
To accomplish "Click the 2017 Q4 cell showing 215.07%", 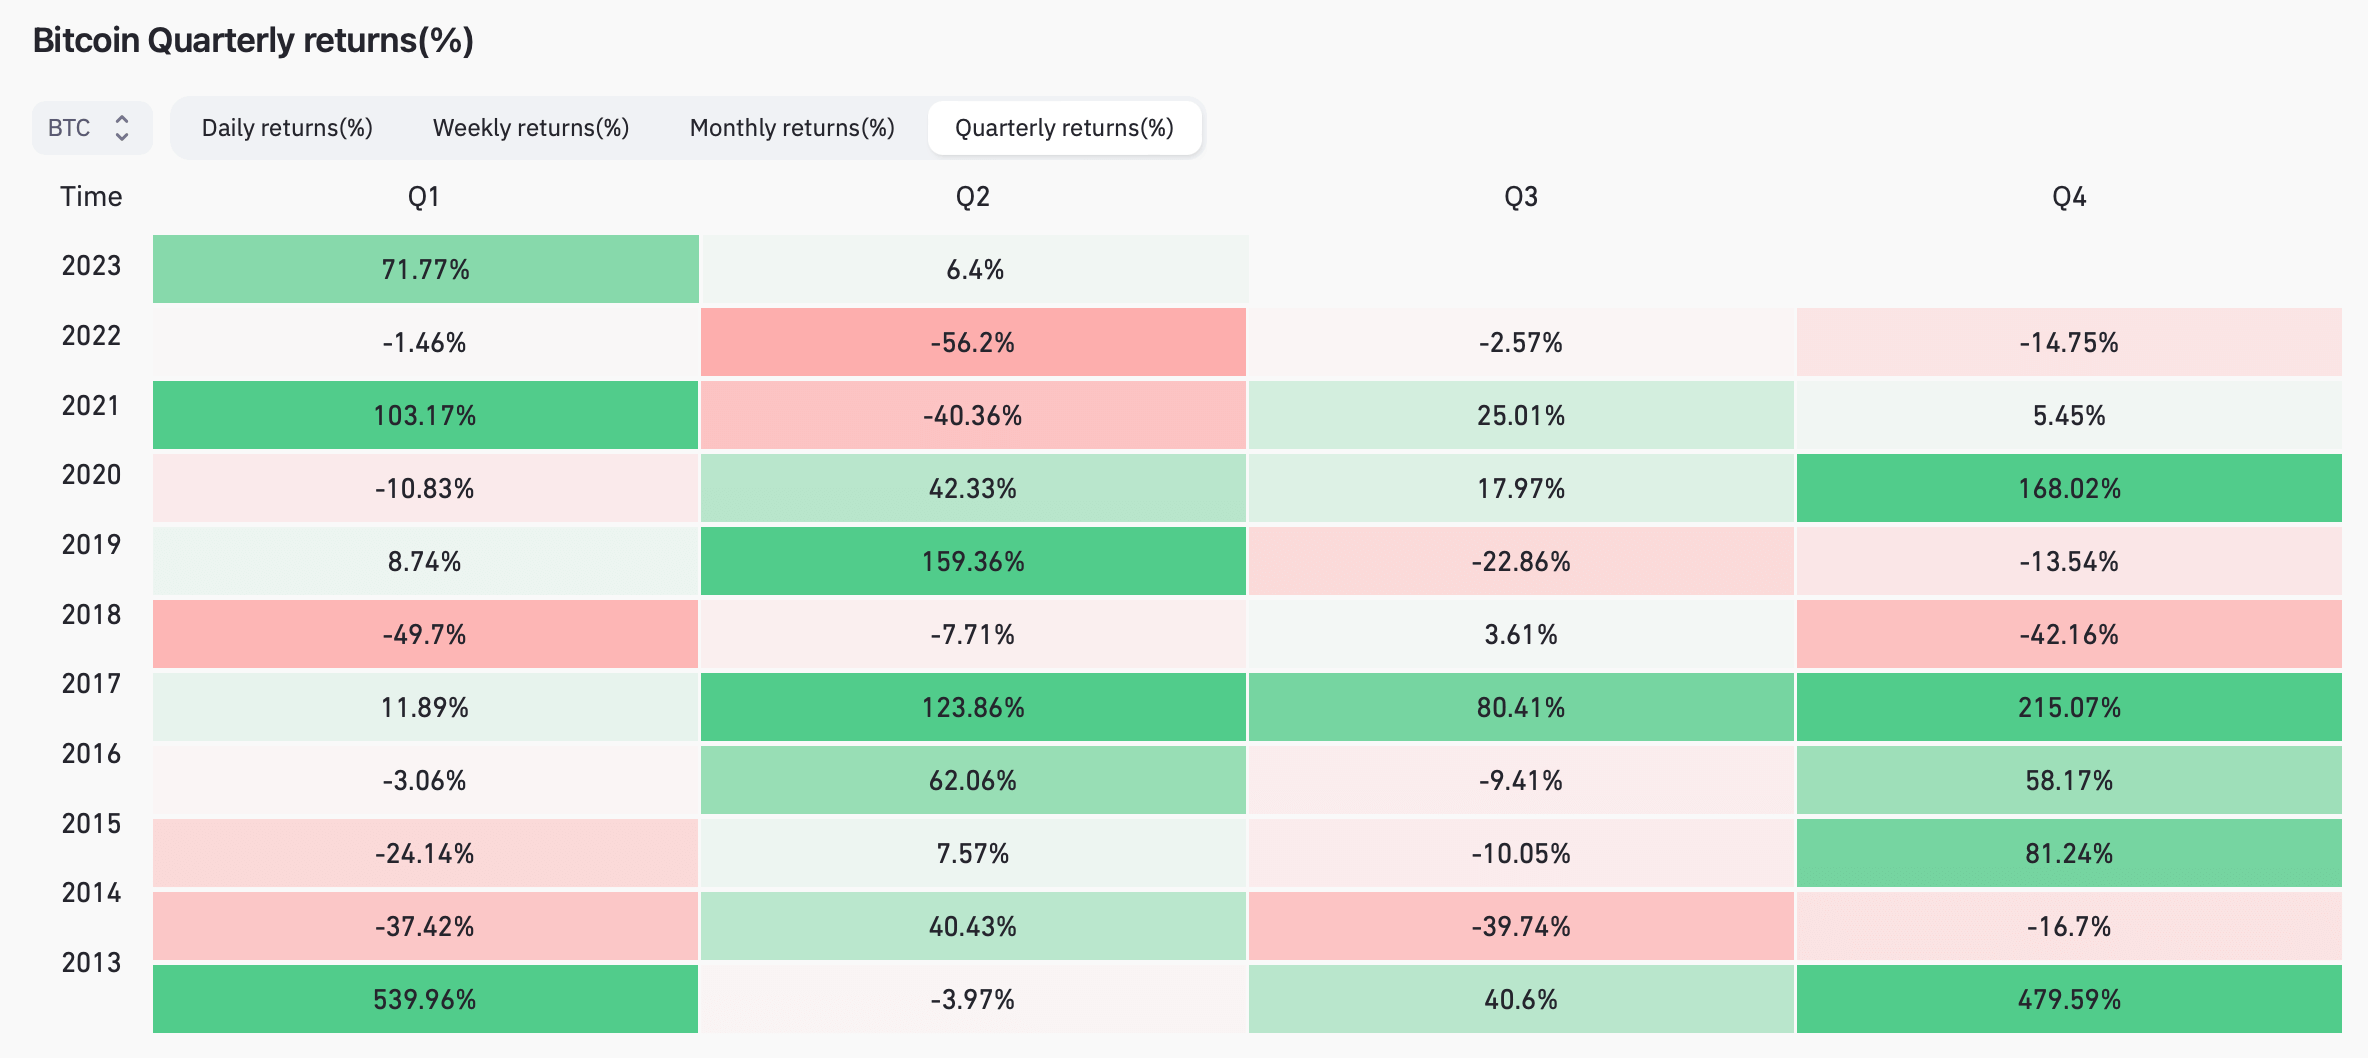I will pyautogui.click(x=2069, y=707).
